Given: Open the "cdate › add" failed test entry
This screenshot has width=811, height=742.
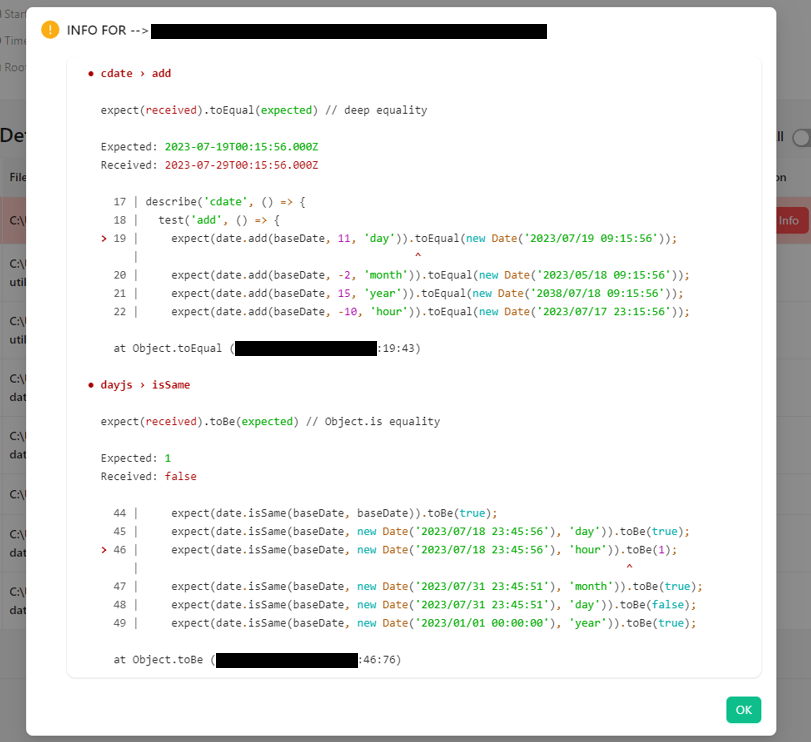Looking at the screenshot, I should click(x=133, y=73).
